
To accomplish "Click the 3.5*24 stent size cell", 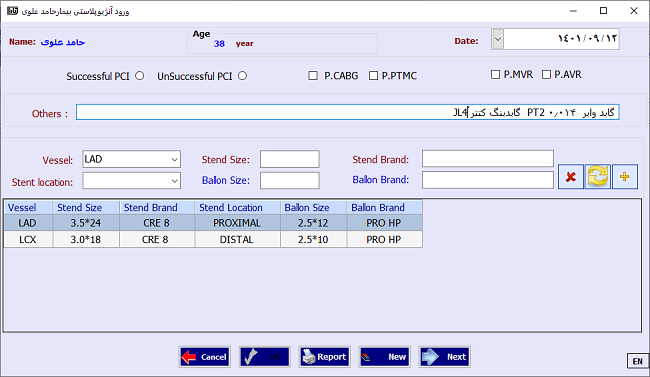I will (x=86, y=223).
